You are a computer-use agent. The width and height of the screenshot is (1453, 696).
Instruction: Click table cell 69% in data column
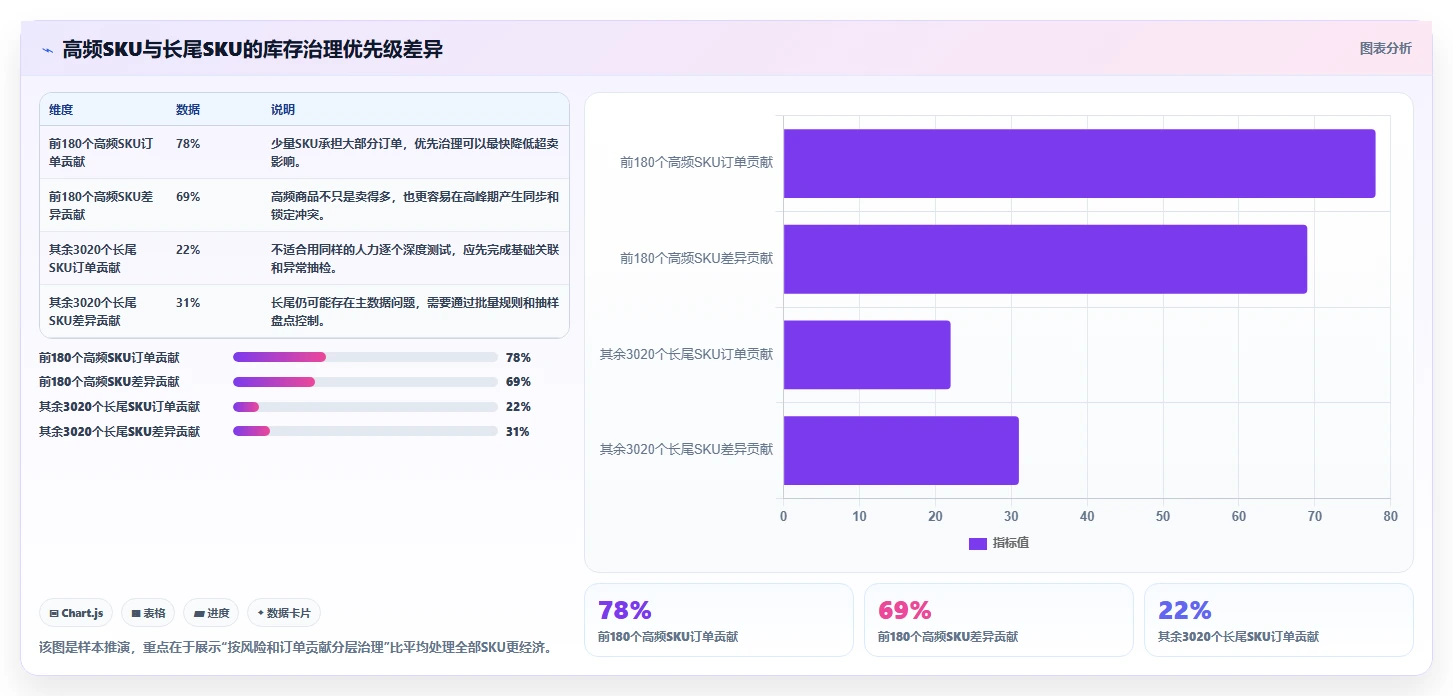click(x=188, y=197)
